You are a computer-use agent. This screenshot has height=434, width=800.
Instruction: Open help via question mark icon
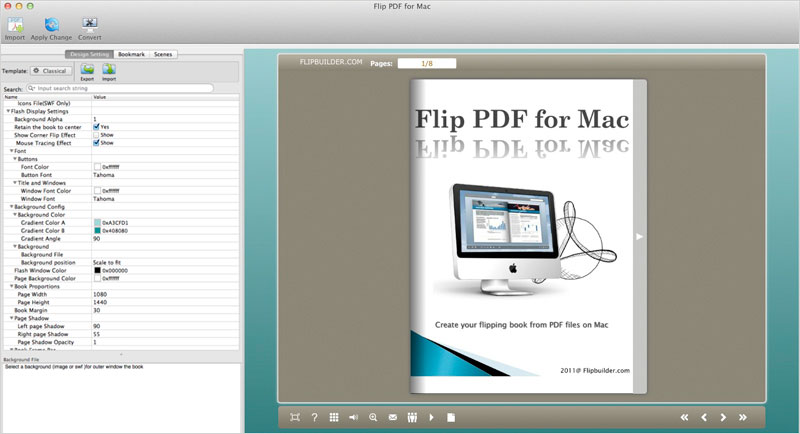click(314, 417)
